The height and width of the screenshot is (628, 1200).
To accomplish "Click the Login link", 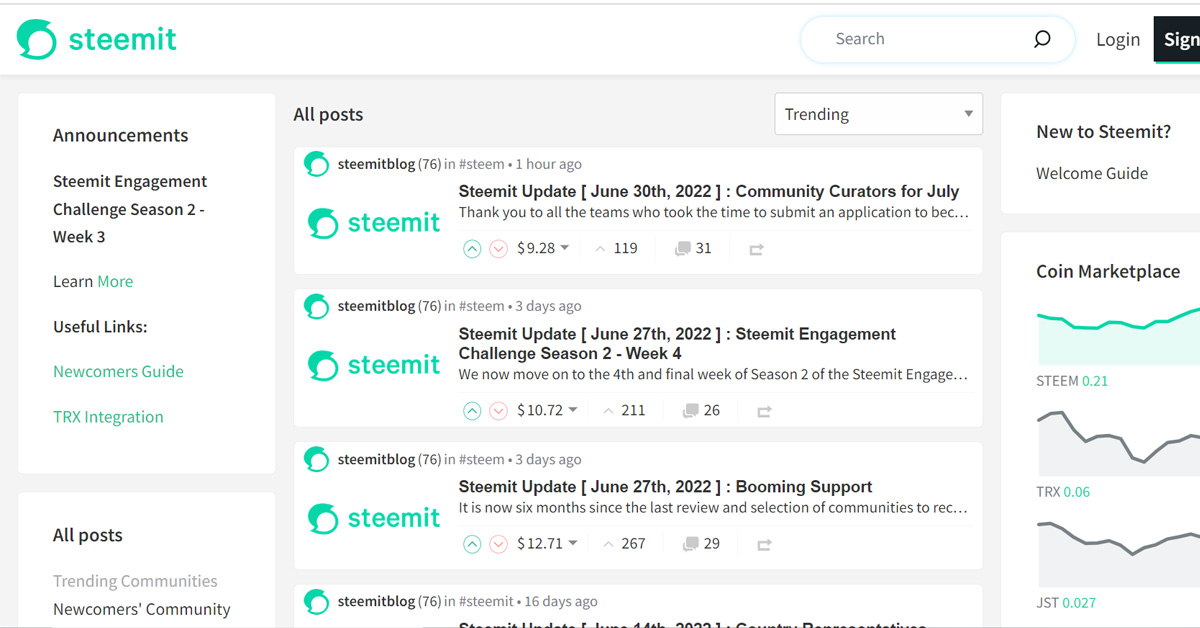I will [1117, 39].
